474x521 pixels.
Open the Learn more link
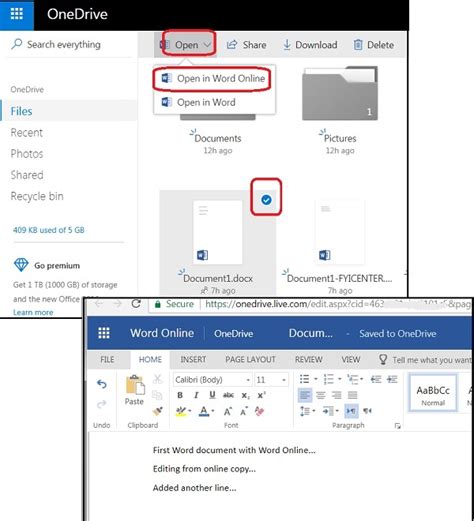[33, 313]
